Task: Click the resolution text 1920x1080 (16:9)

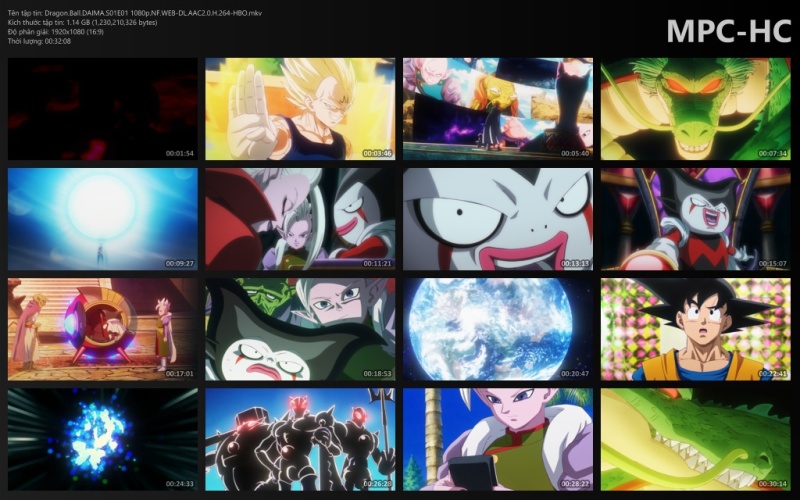Action: pos(77,32)
